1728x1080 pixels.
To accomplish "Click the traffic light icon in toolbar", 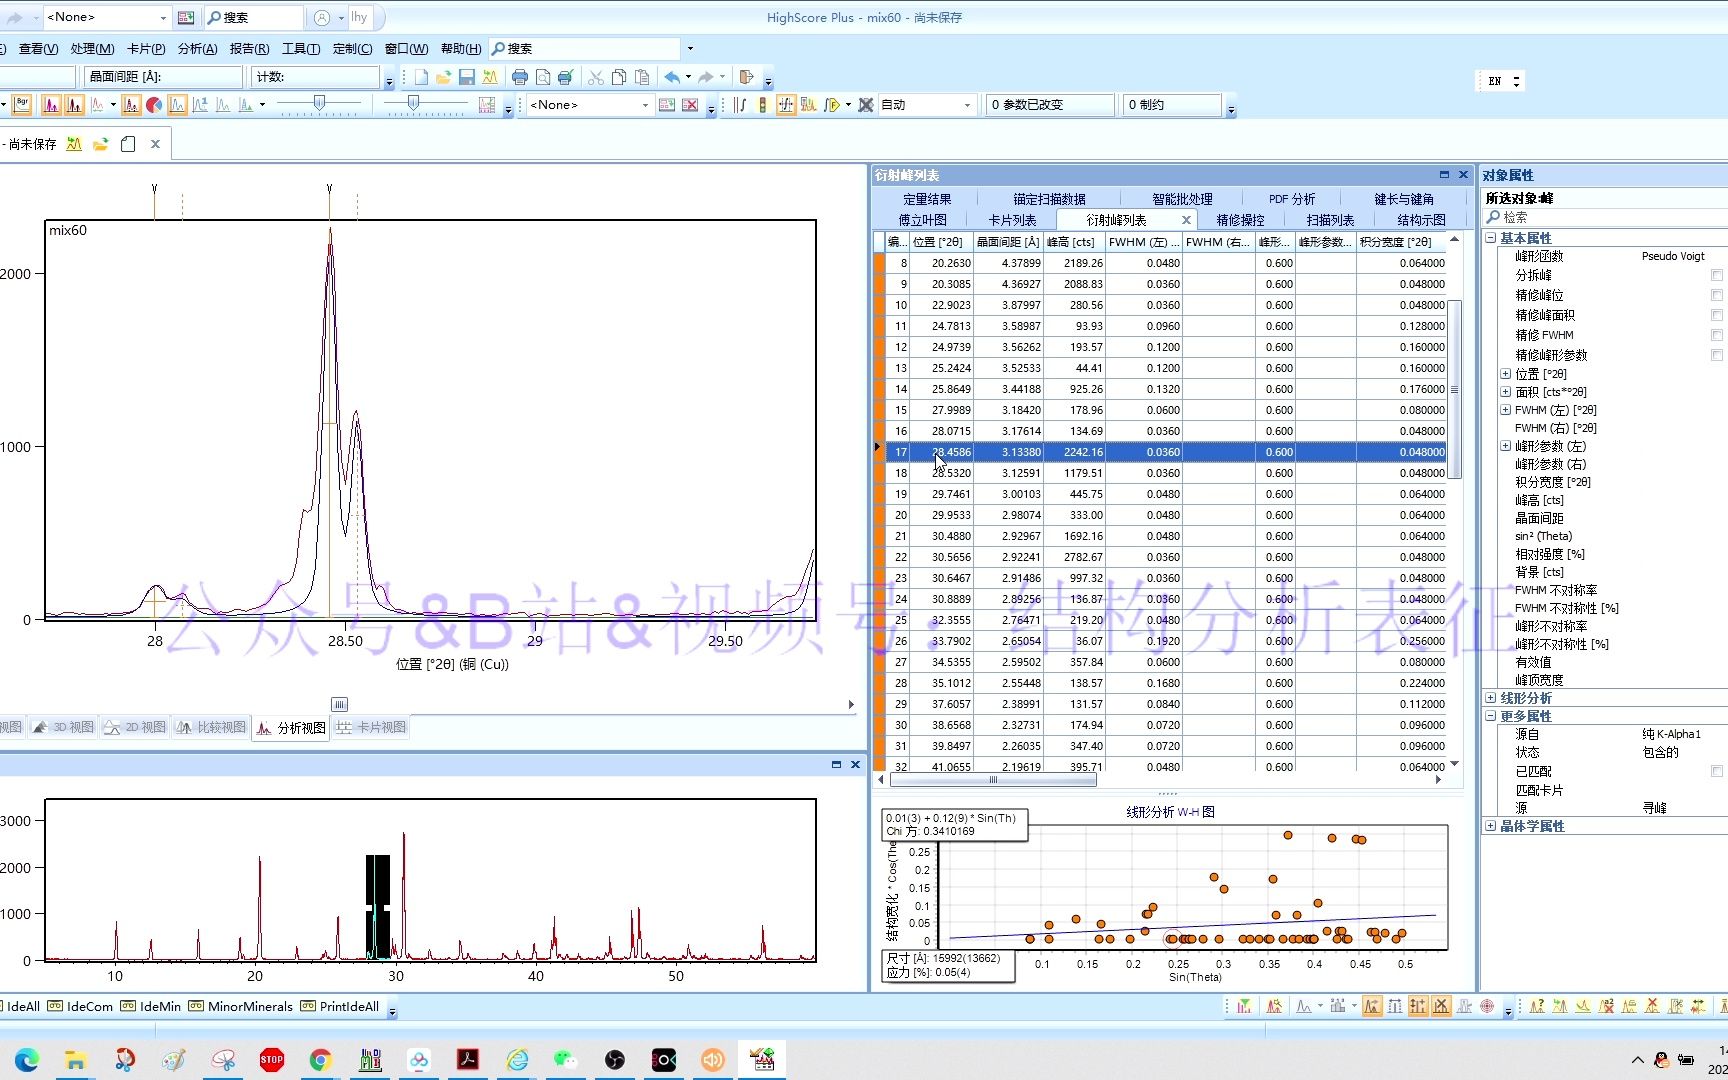I will coord(762,105).
